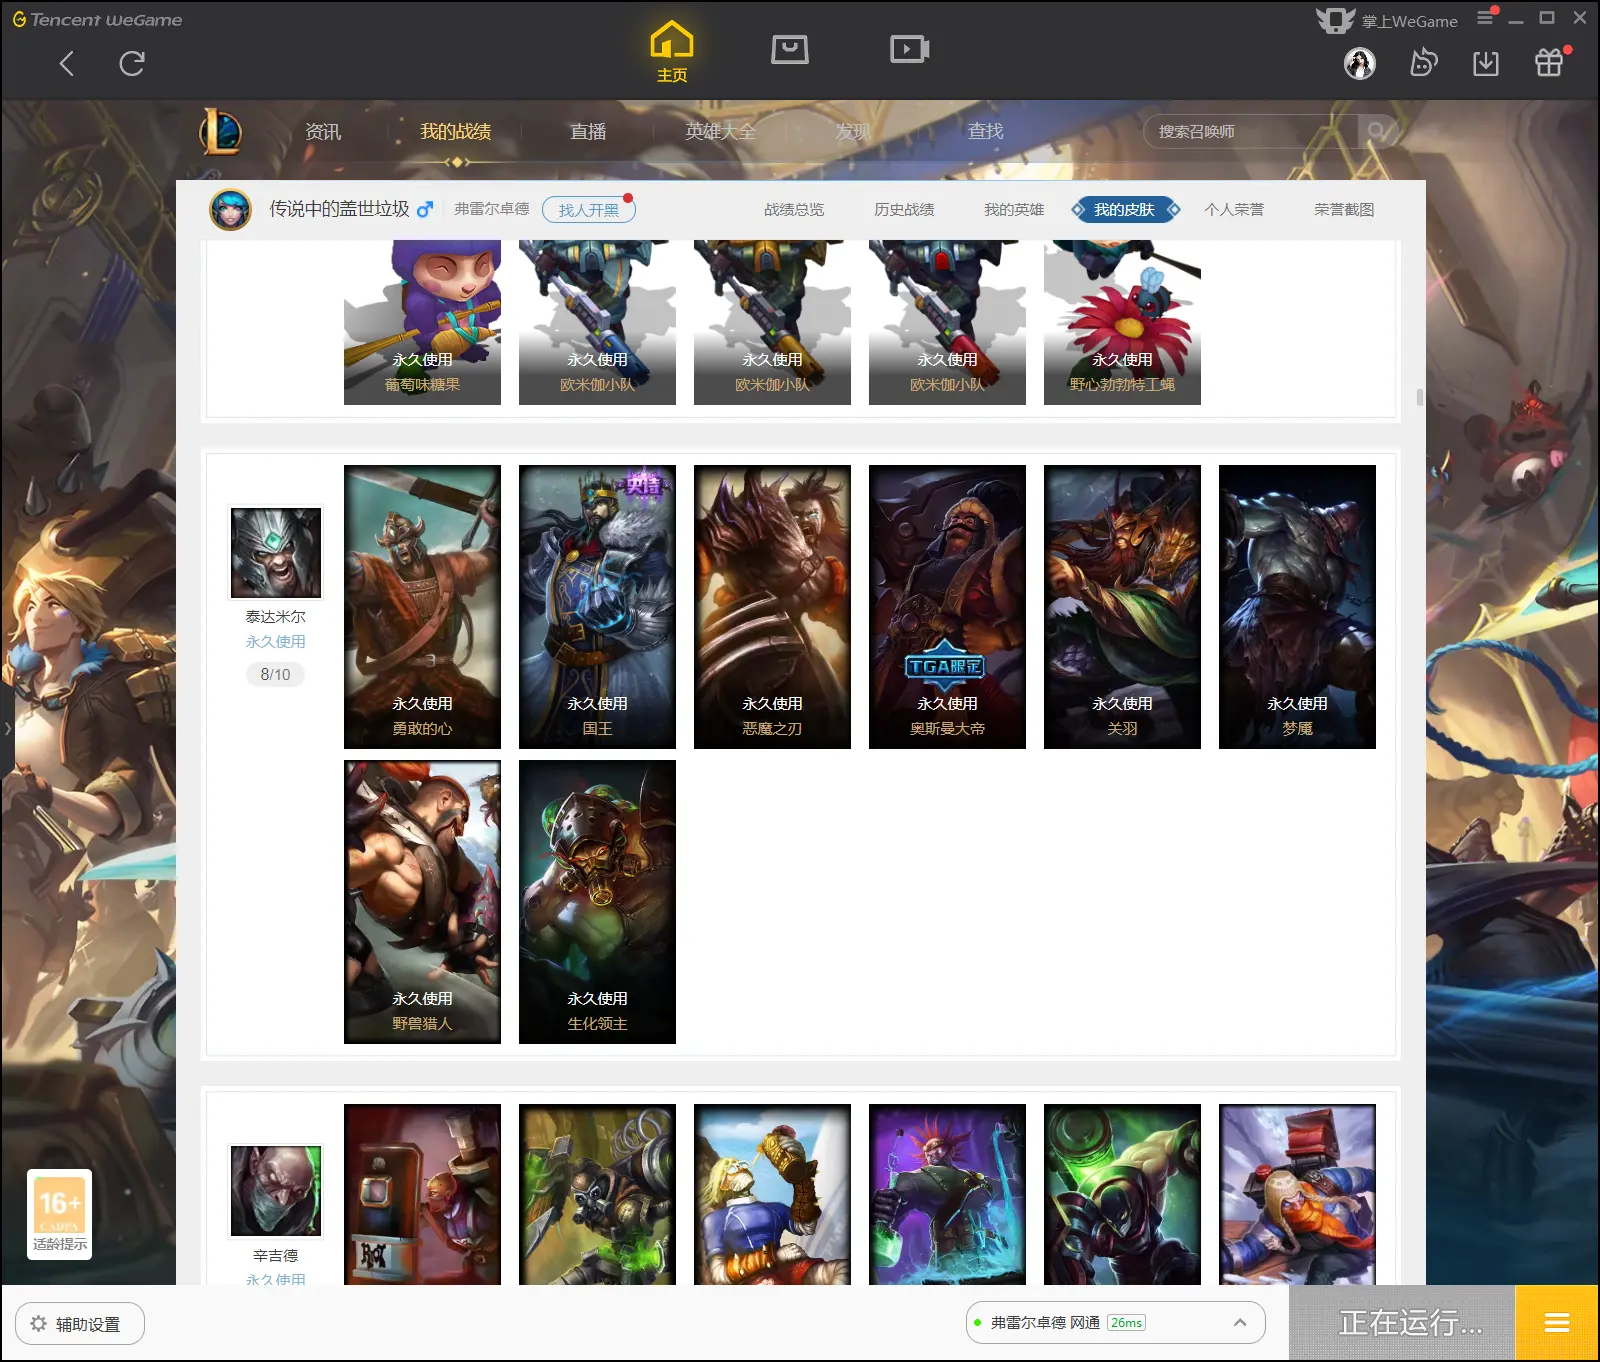Open the 生化领主 skin card
This screenshot has height=1362, width=1600.
[x=597, y=902]
